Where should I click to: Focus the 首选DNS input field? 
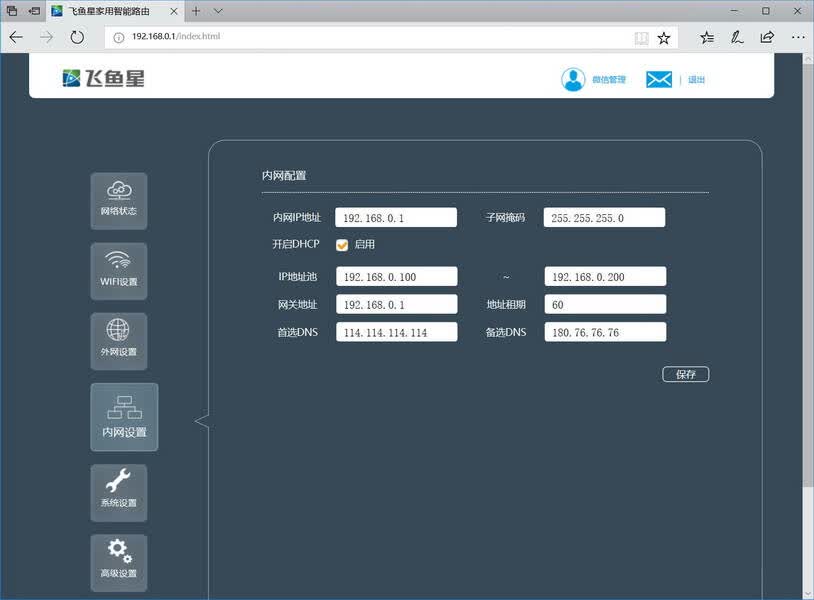(x=397, y=332)
